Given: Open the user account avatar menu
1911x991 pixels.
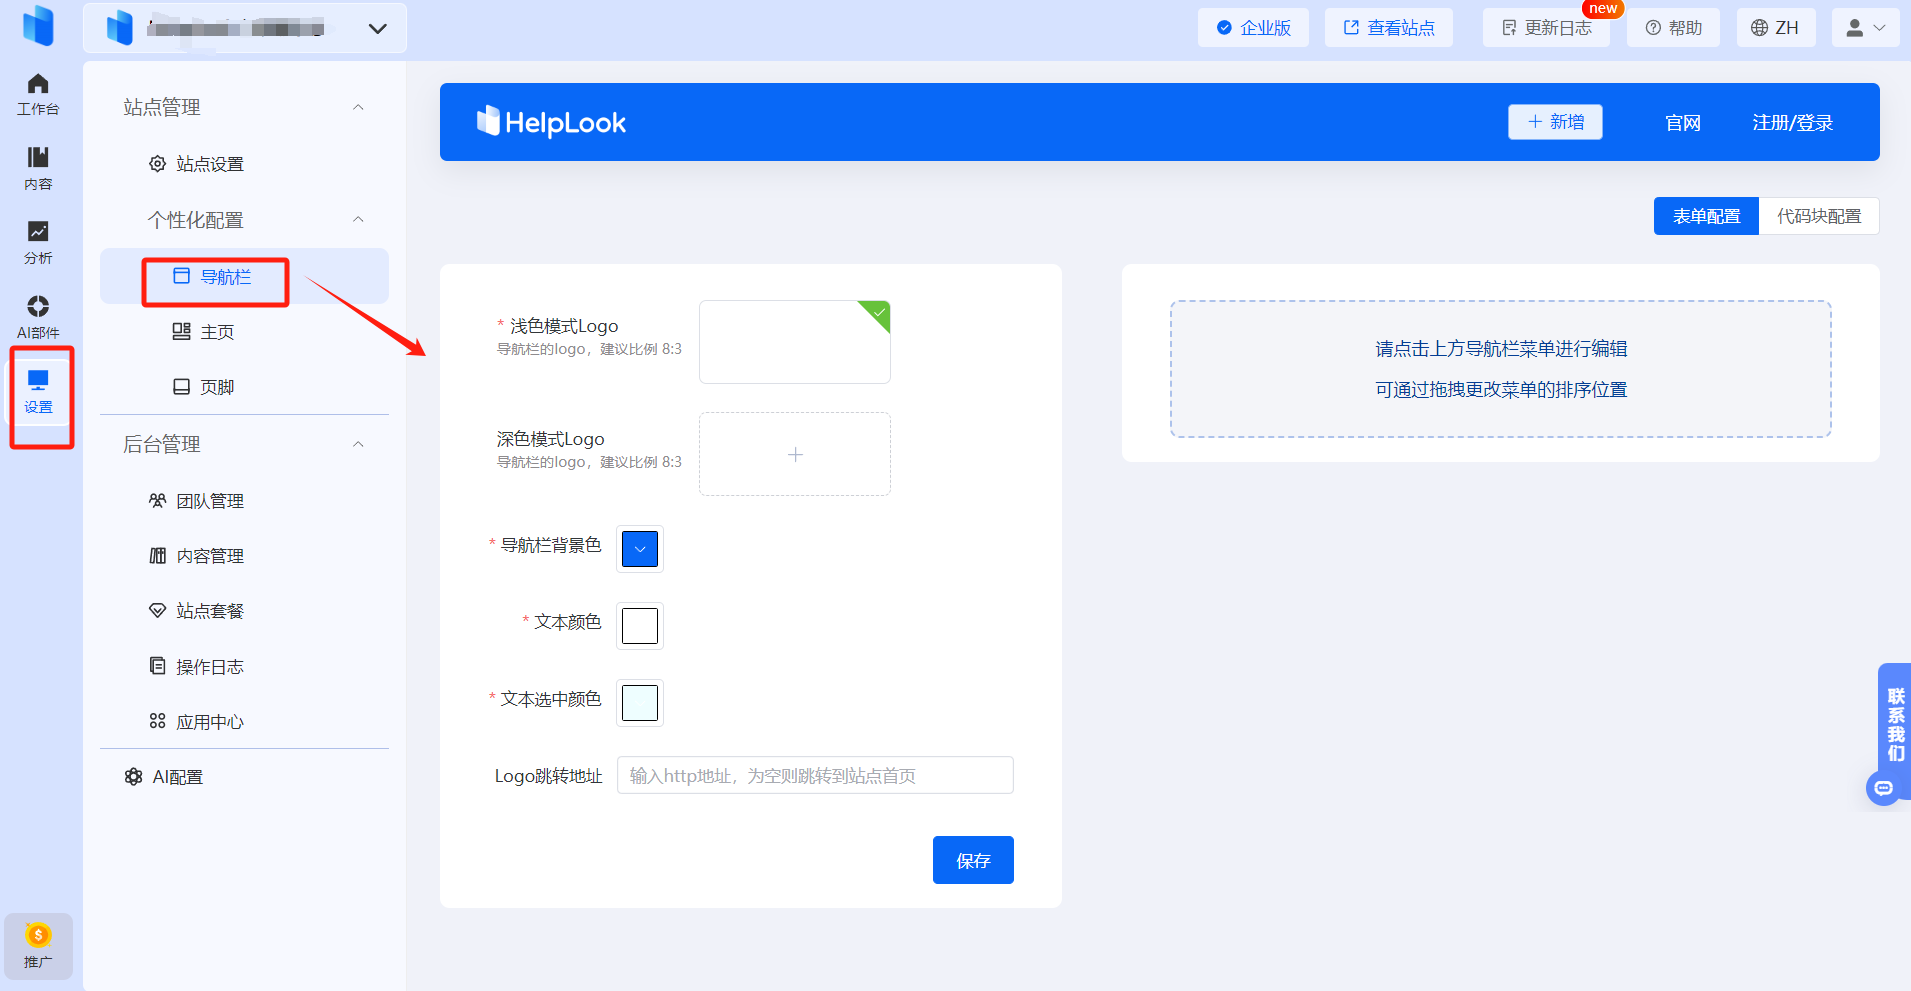Looking at the screenshot, I should pos(1865,28).
